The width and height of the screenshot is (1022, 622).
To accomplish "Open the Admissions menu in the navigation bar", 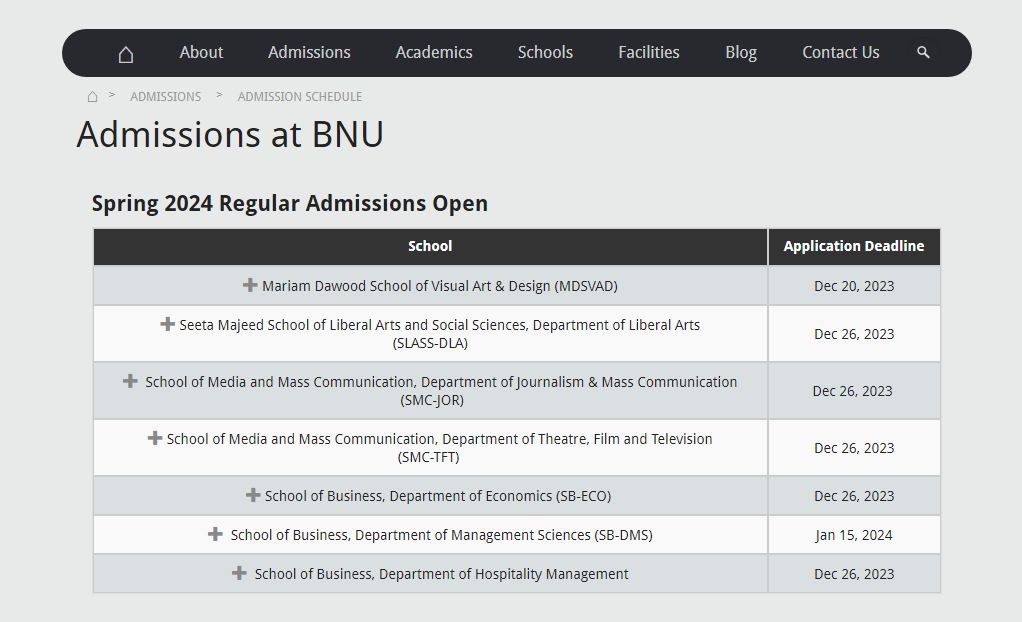I will pos(309,52).
